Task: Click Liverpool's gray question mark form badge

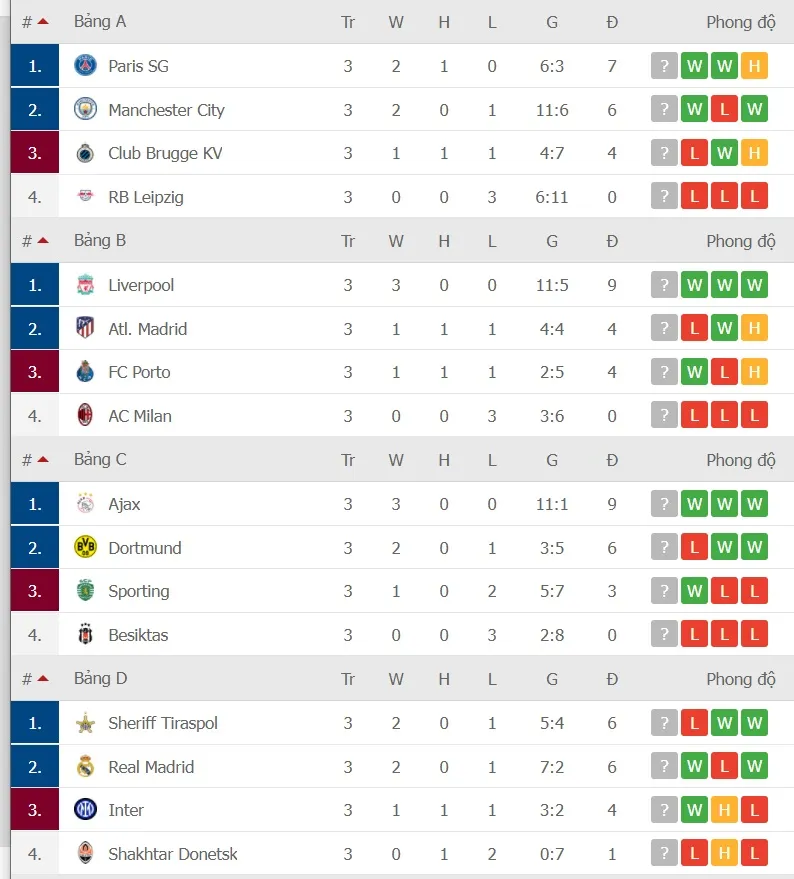Action: pos(664,285)
